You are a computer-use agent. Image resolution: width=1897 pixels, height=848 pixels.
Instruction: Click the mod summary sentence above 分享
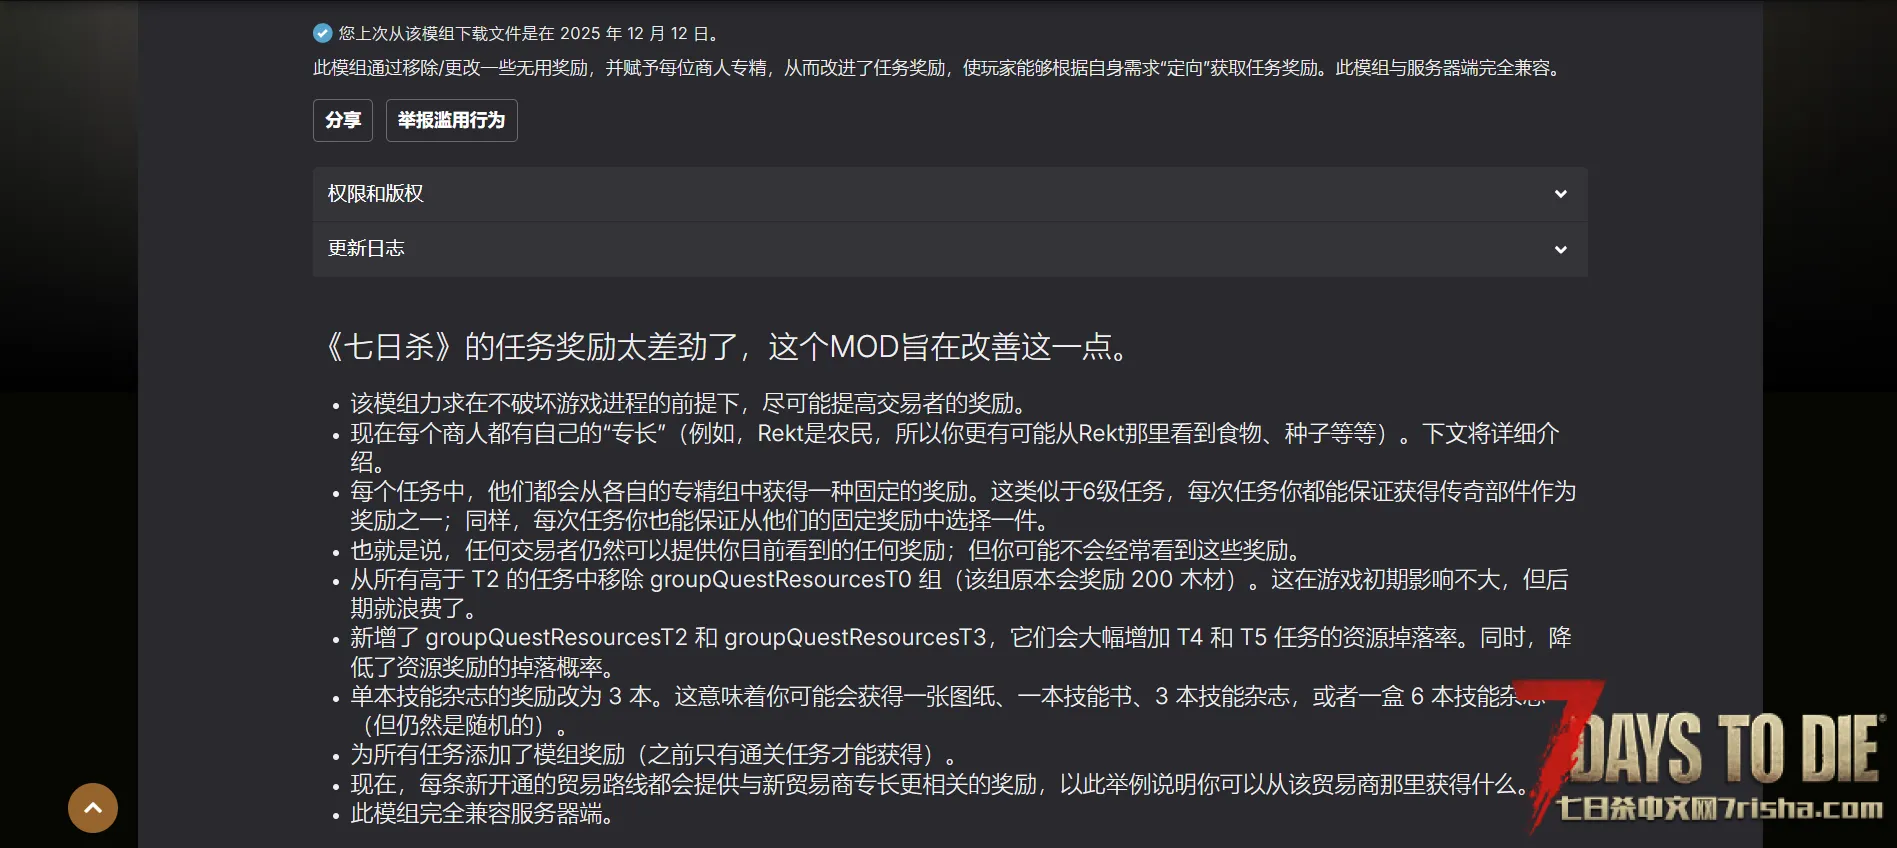coord(938,68)
